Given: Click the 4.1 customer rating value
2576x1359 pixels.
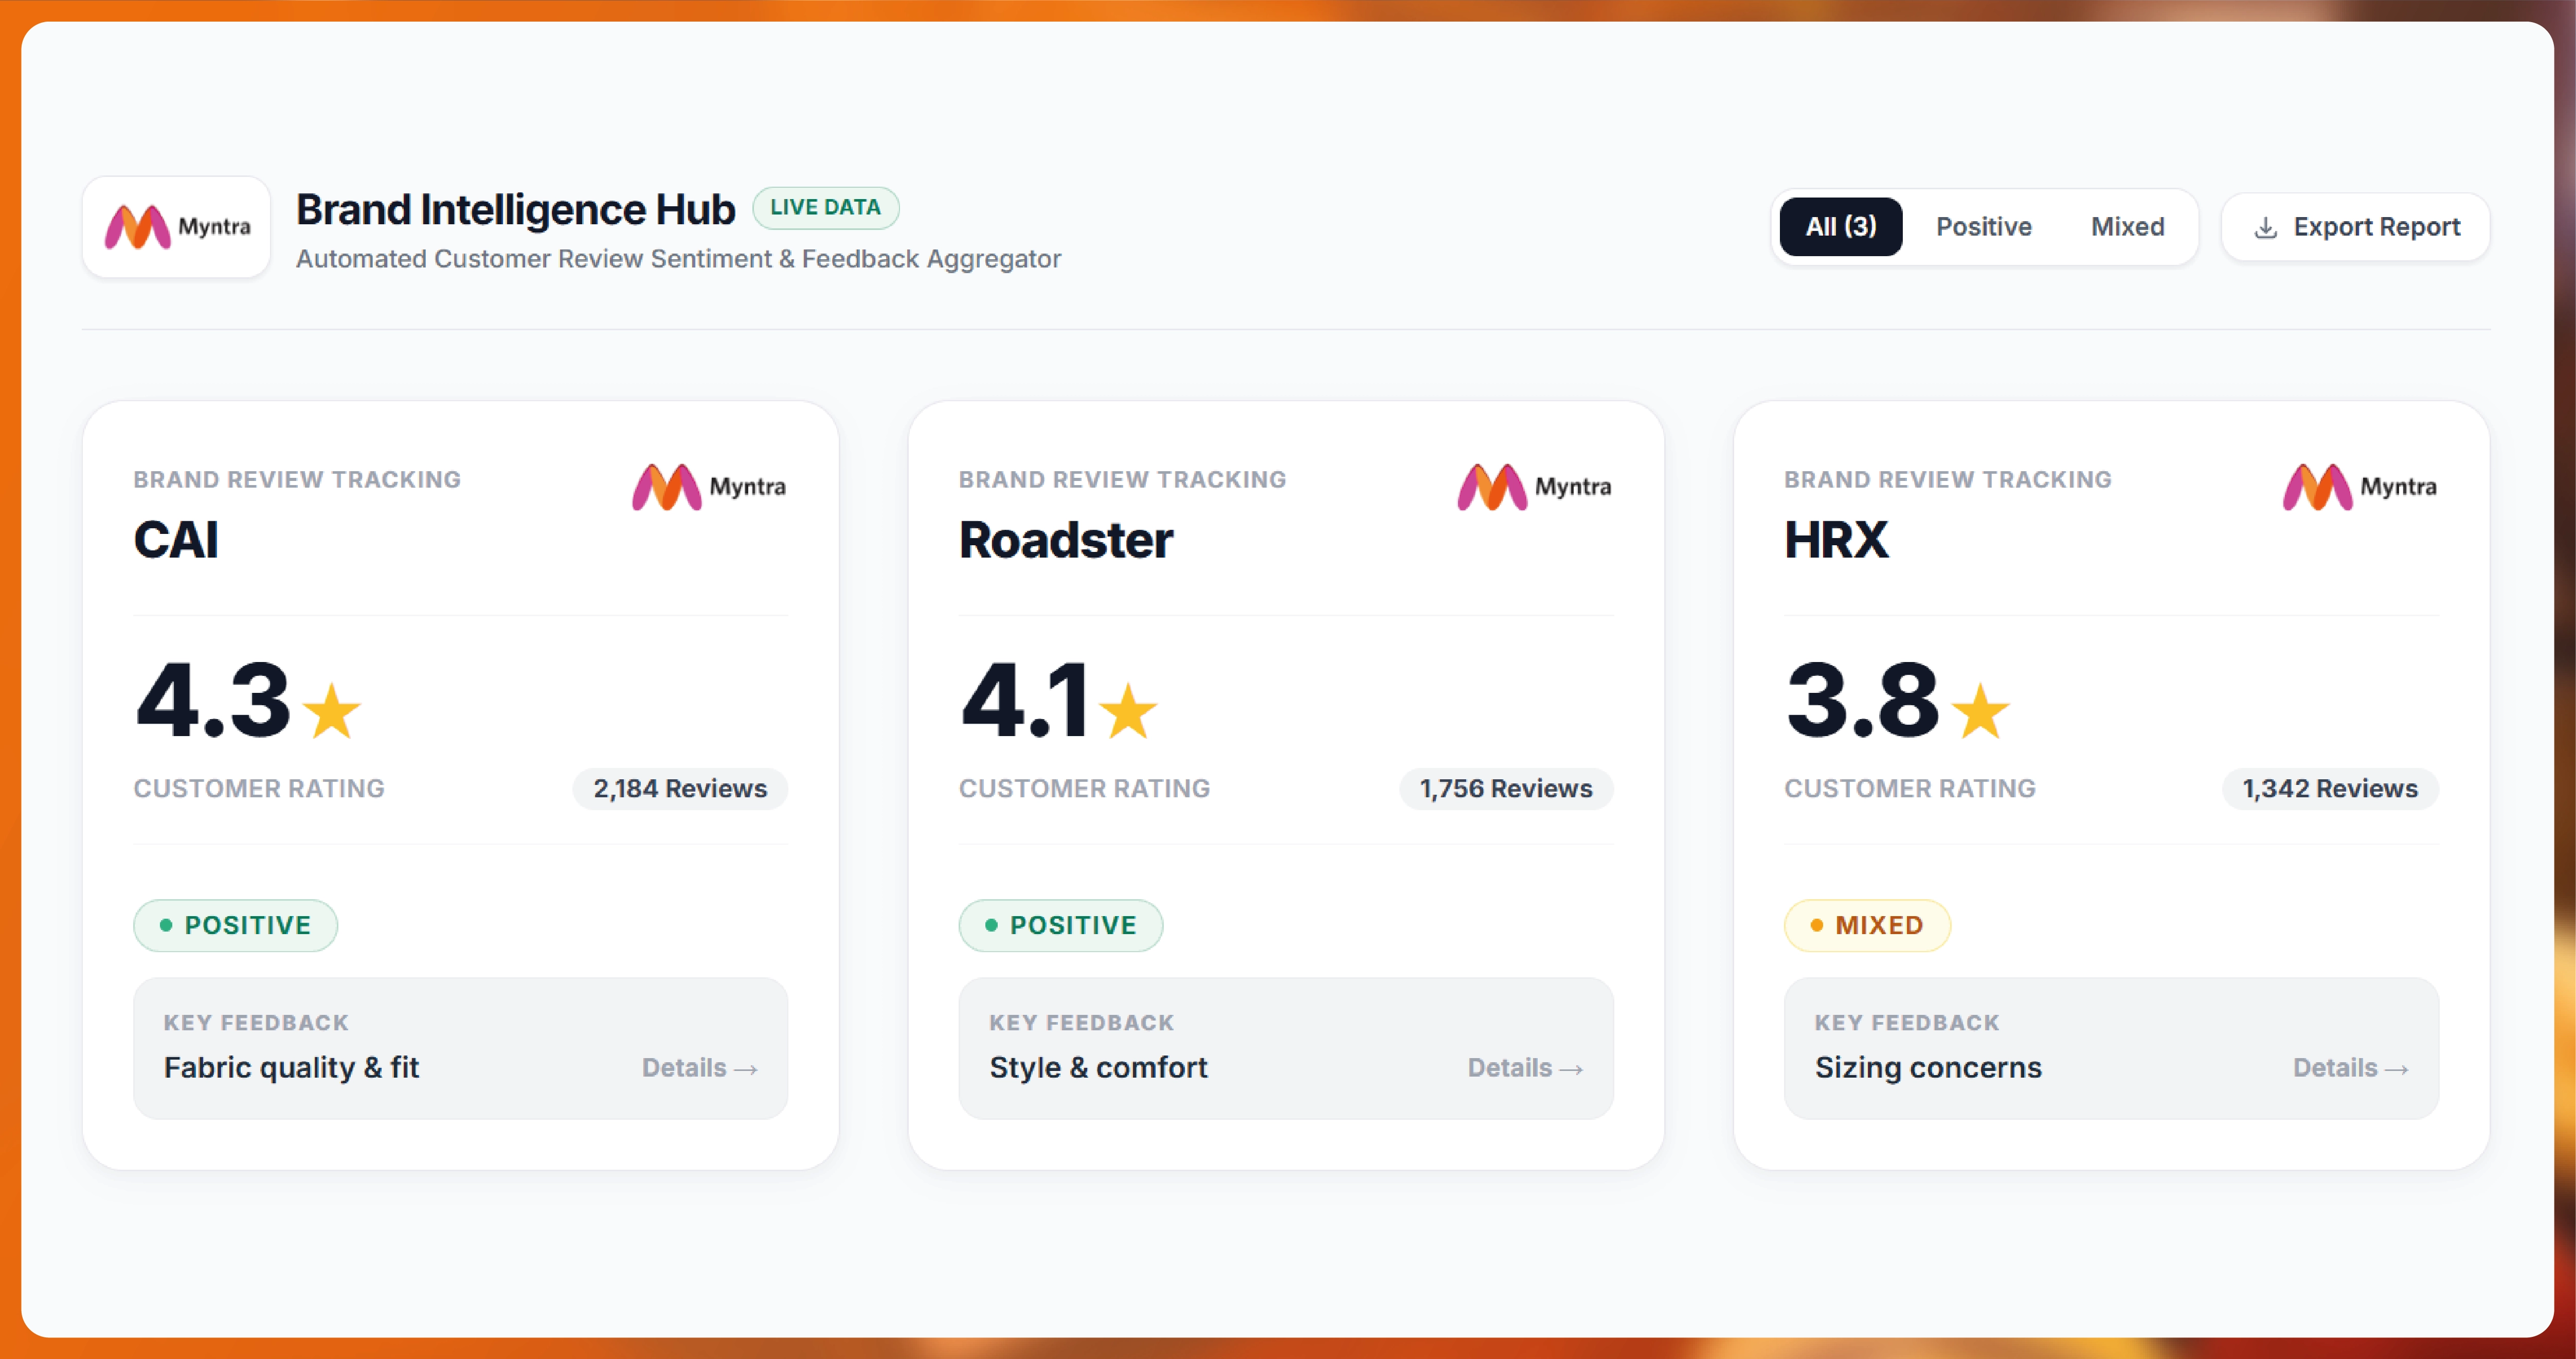Looking at the screenshot, I should 1025,701.
